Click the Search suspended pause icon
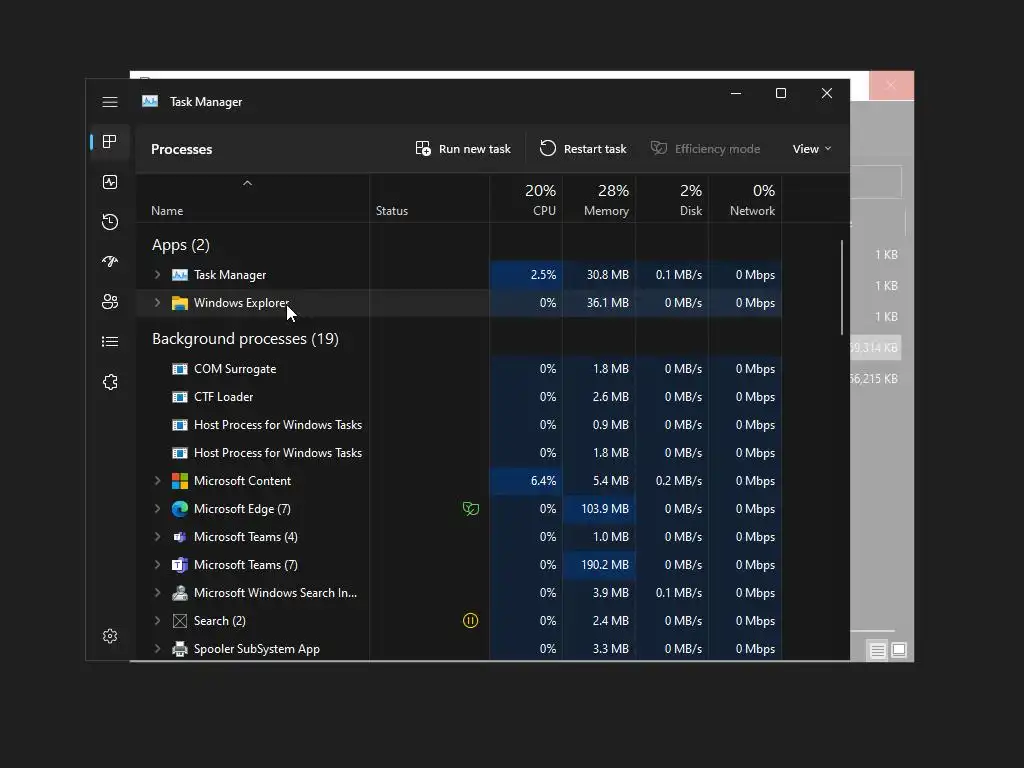Screen dimensions: 1024x768 [x=470, y=621]
